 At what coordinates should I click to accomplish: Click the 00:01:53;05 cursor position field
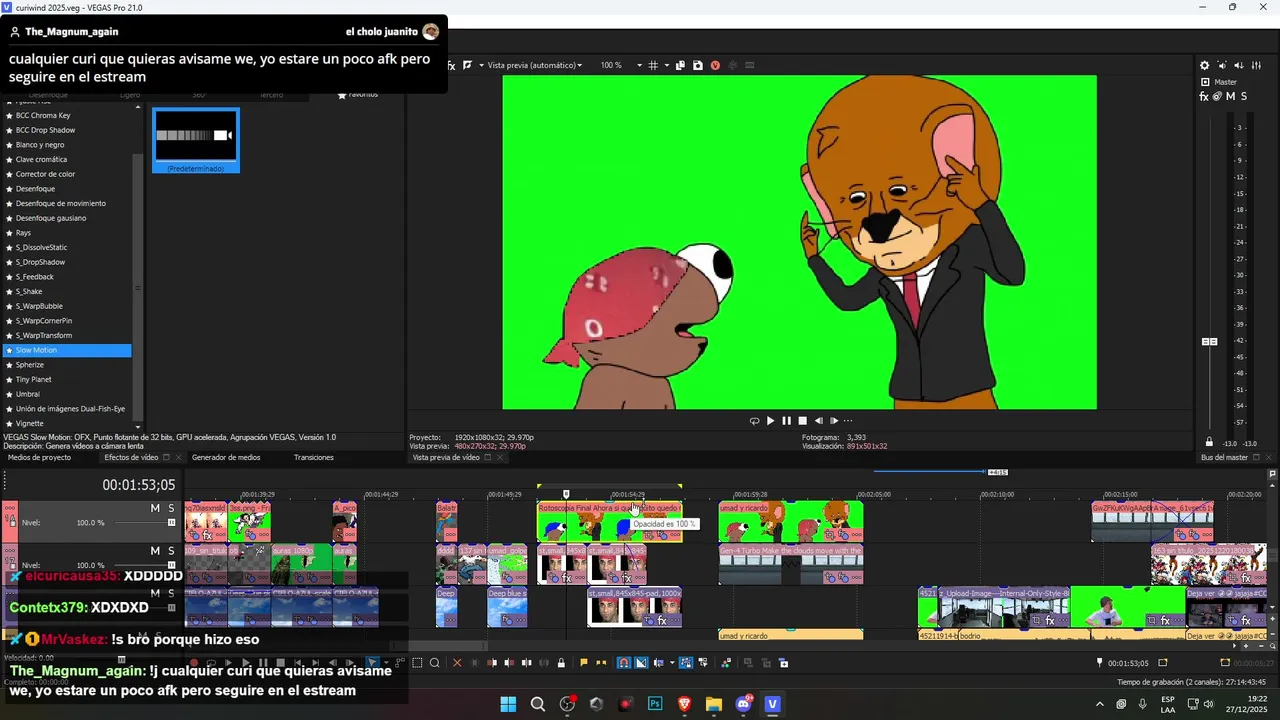point(138,485)
